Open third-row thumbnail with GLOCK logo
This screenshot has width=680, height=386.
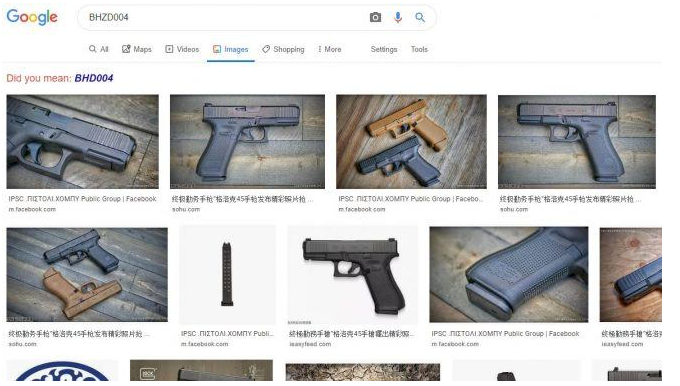coord(201,370)
